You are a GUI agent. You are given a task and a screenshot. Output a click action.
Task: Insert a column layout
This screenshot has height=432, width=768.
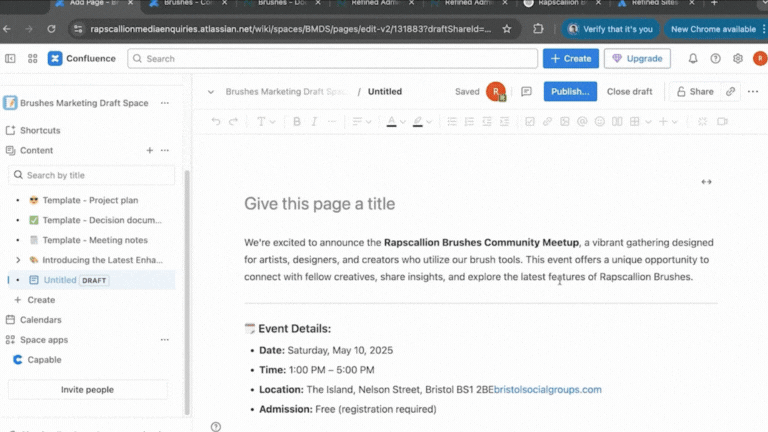pyautogui.click(x=617, y=121)
